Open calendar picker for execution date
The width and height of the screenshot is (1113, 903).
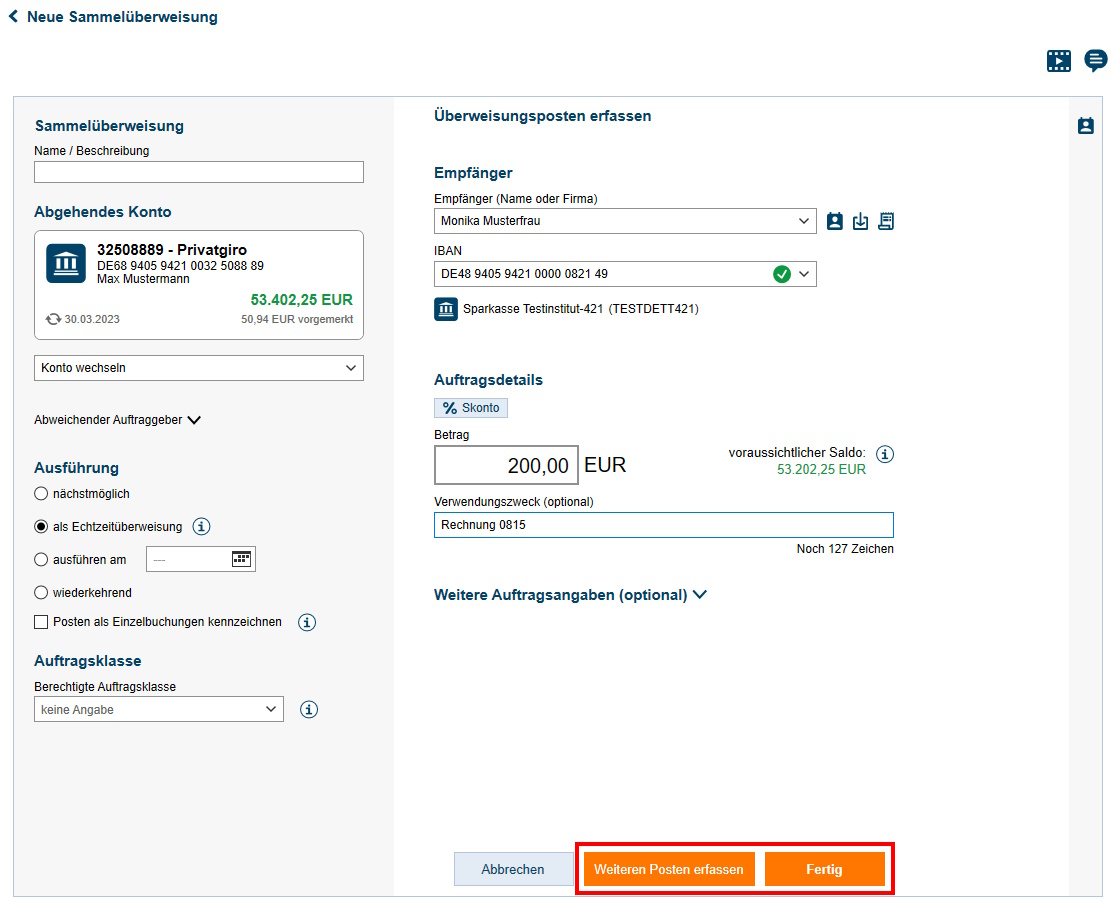(241, 559)
